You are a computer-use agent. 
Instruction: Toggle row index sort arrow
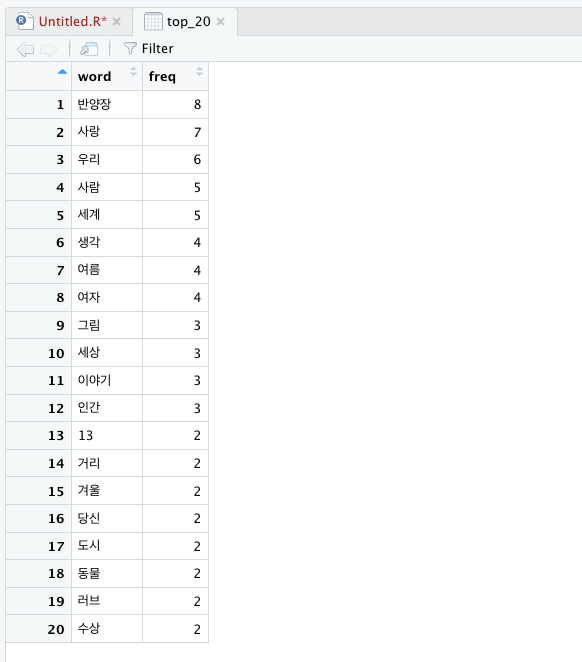coord(62,72)
